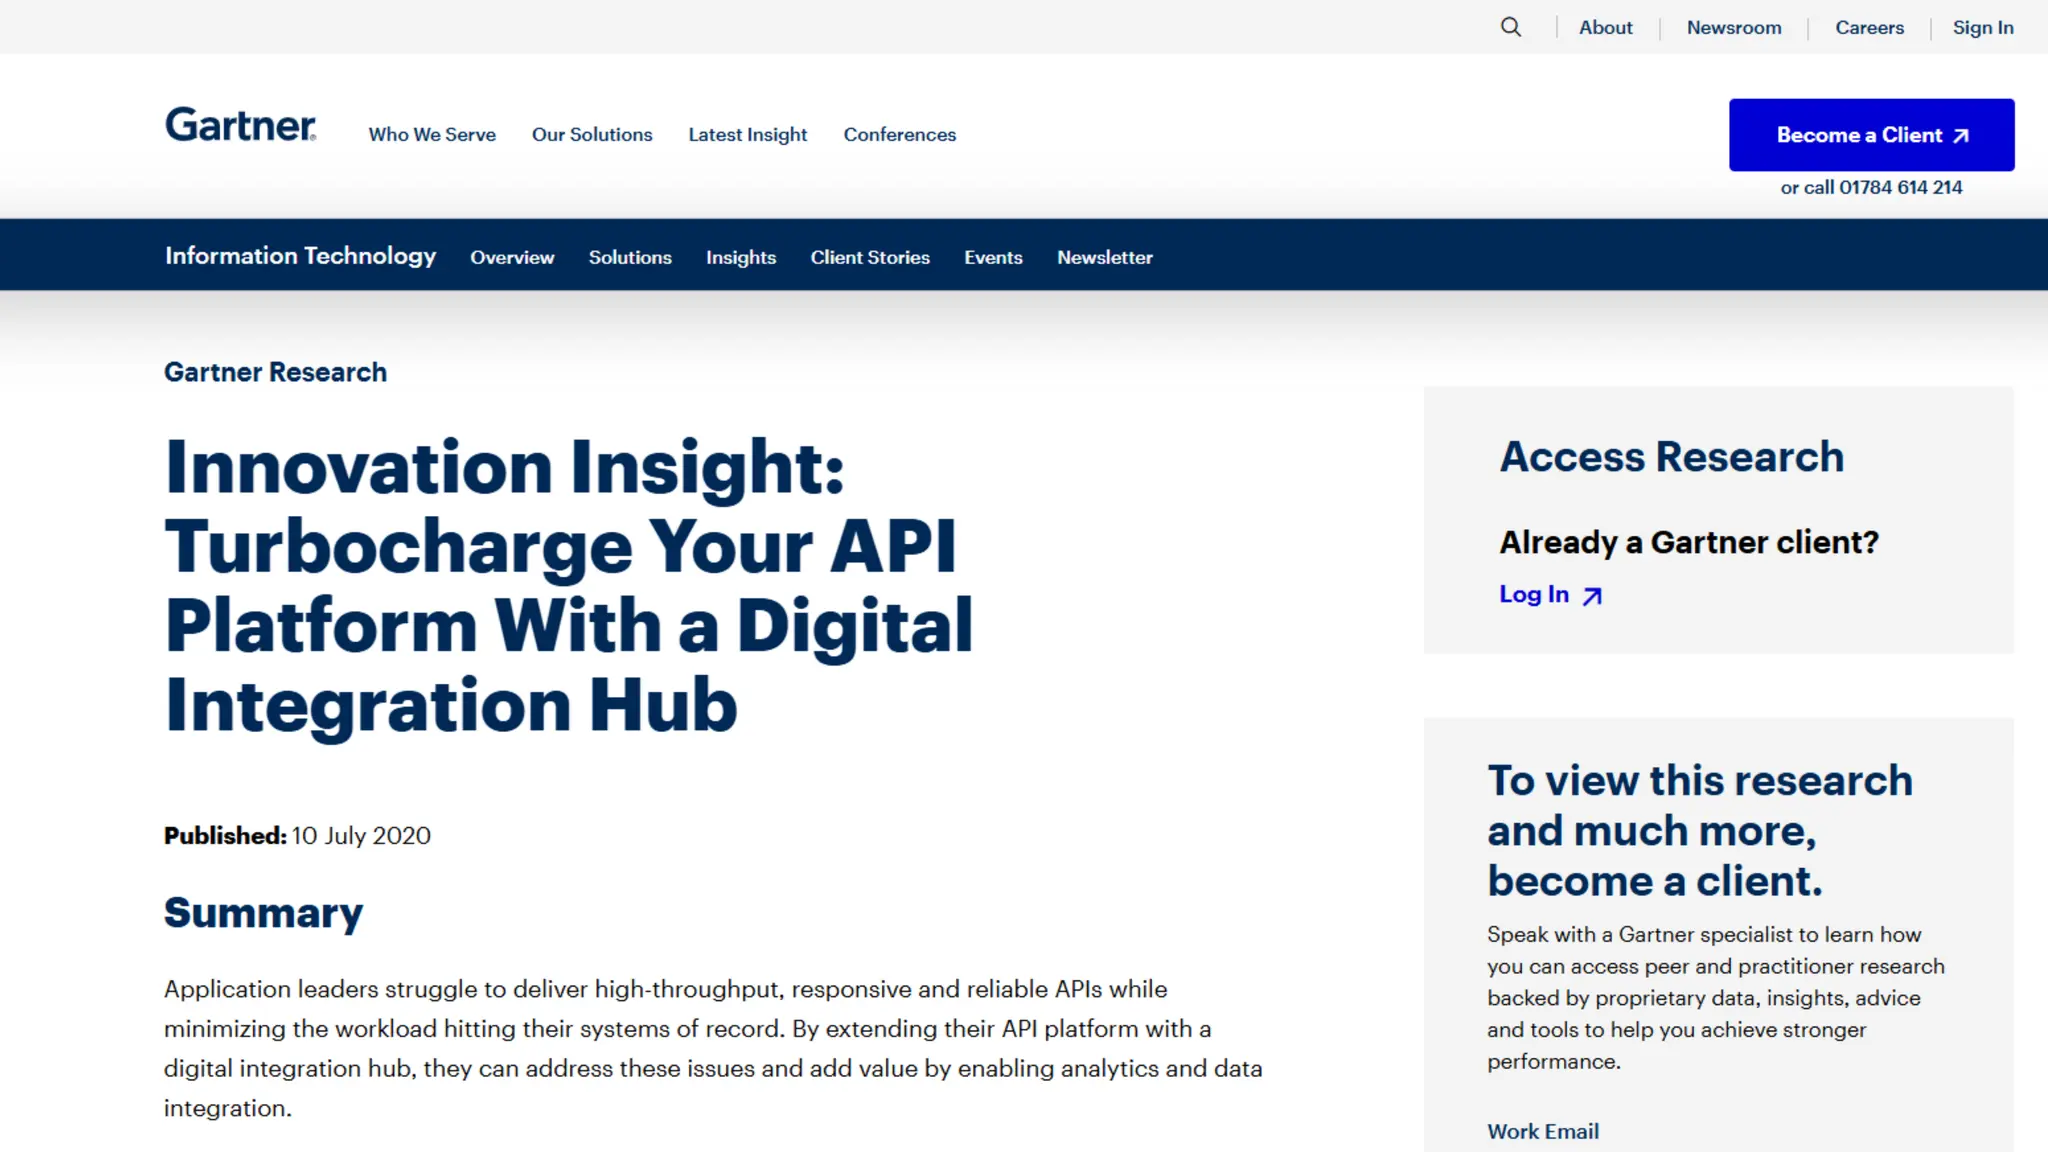Open Latest Insight menu
Screen dimensions: 2048x1152
click(x=747, y=135)
